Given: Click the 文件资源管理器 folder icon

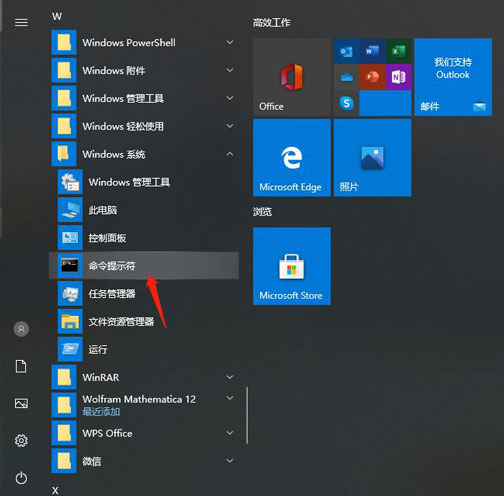Looking at the screenshot, I should pyautogui.click(x=70, y=322).
